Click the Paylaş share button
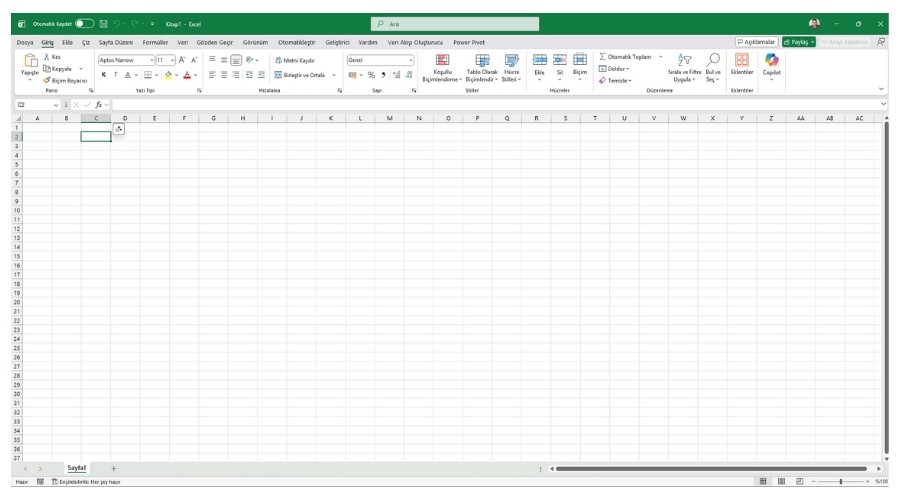The width and height of the screenshot is (900, 500). pos(798,42)
